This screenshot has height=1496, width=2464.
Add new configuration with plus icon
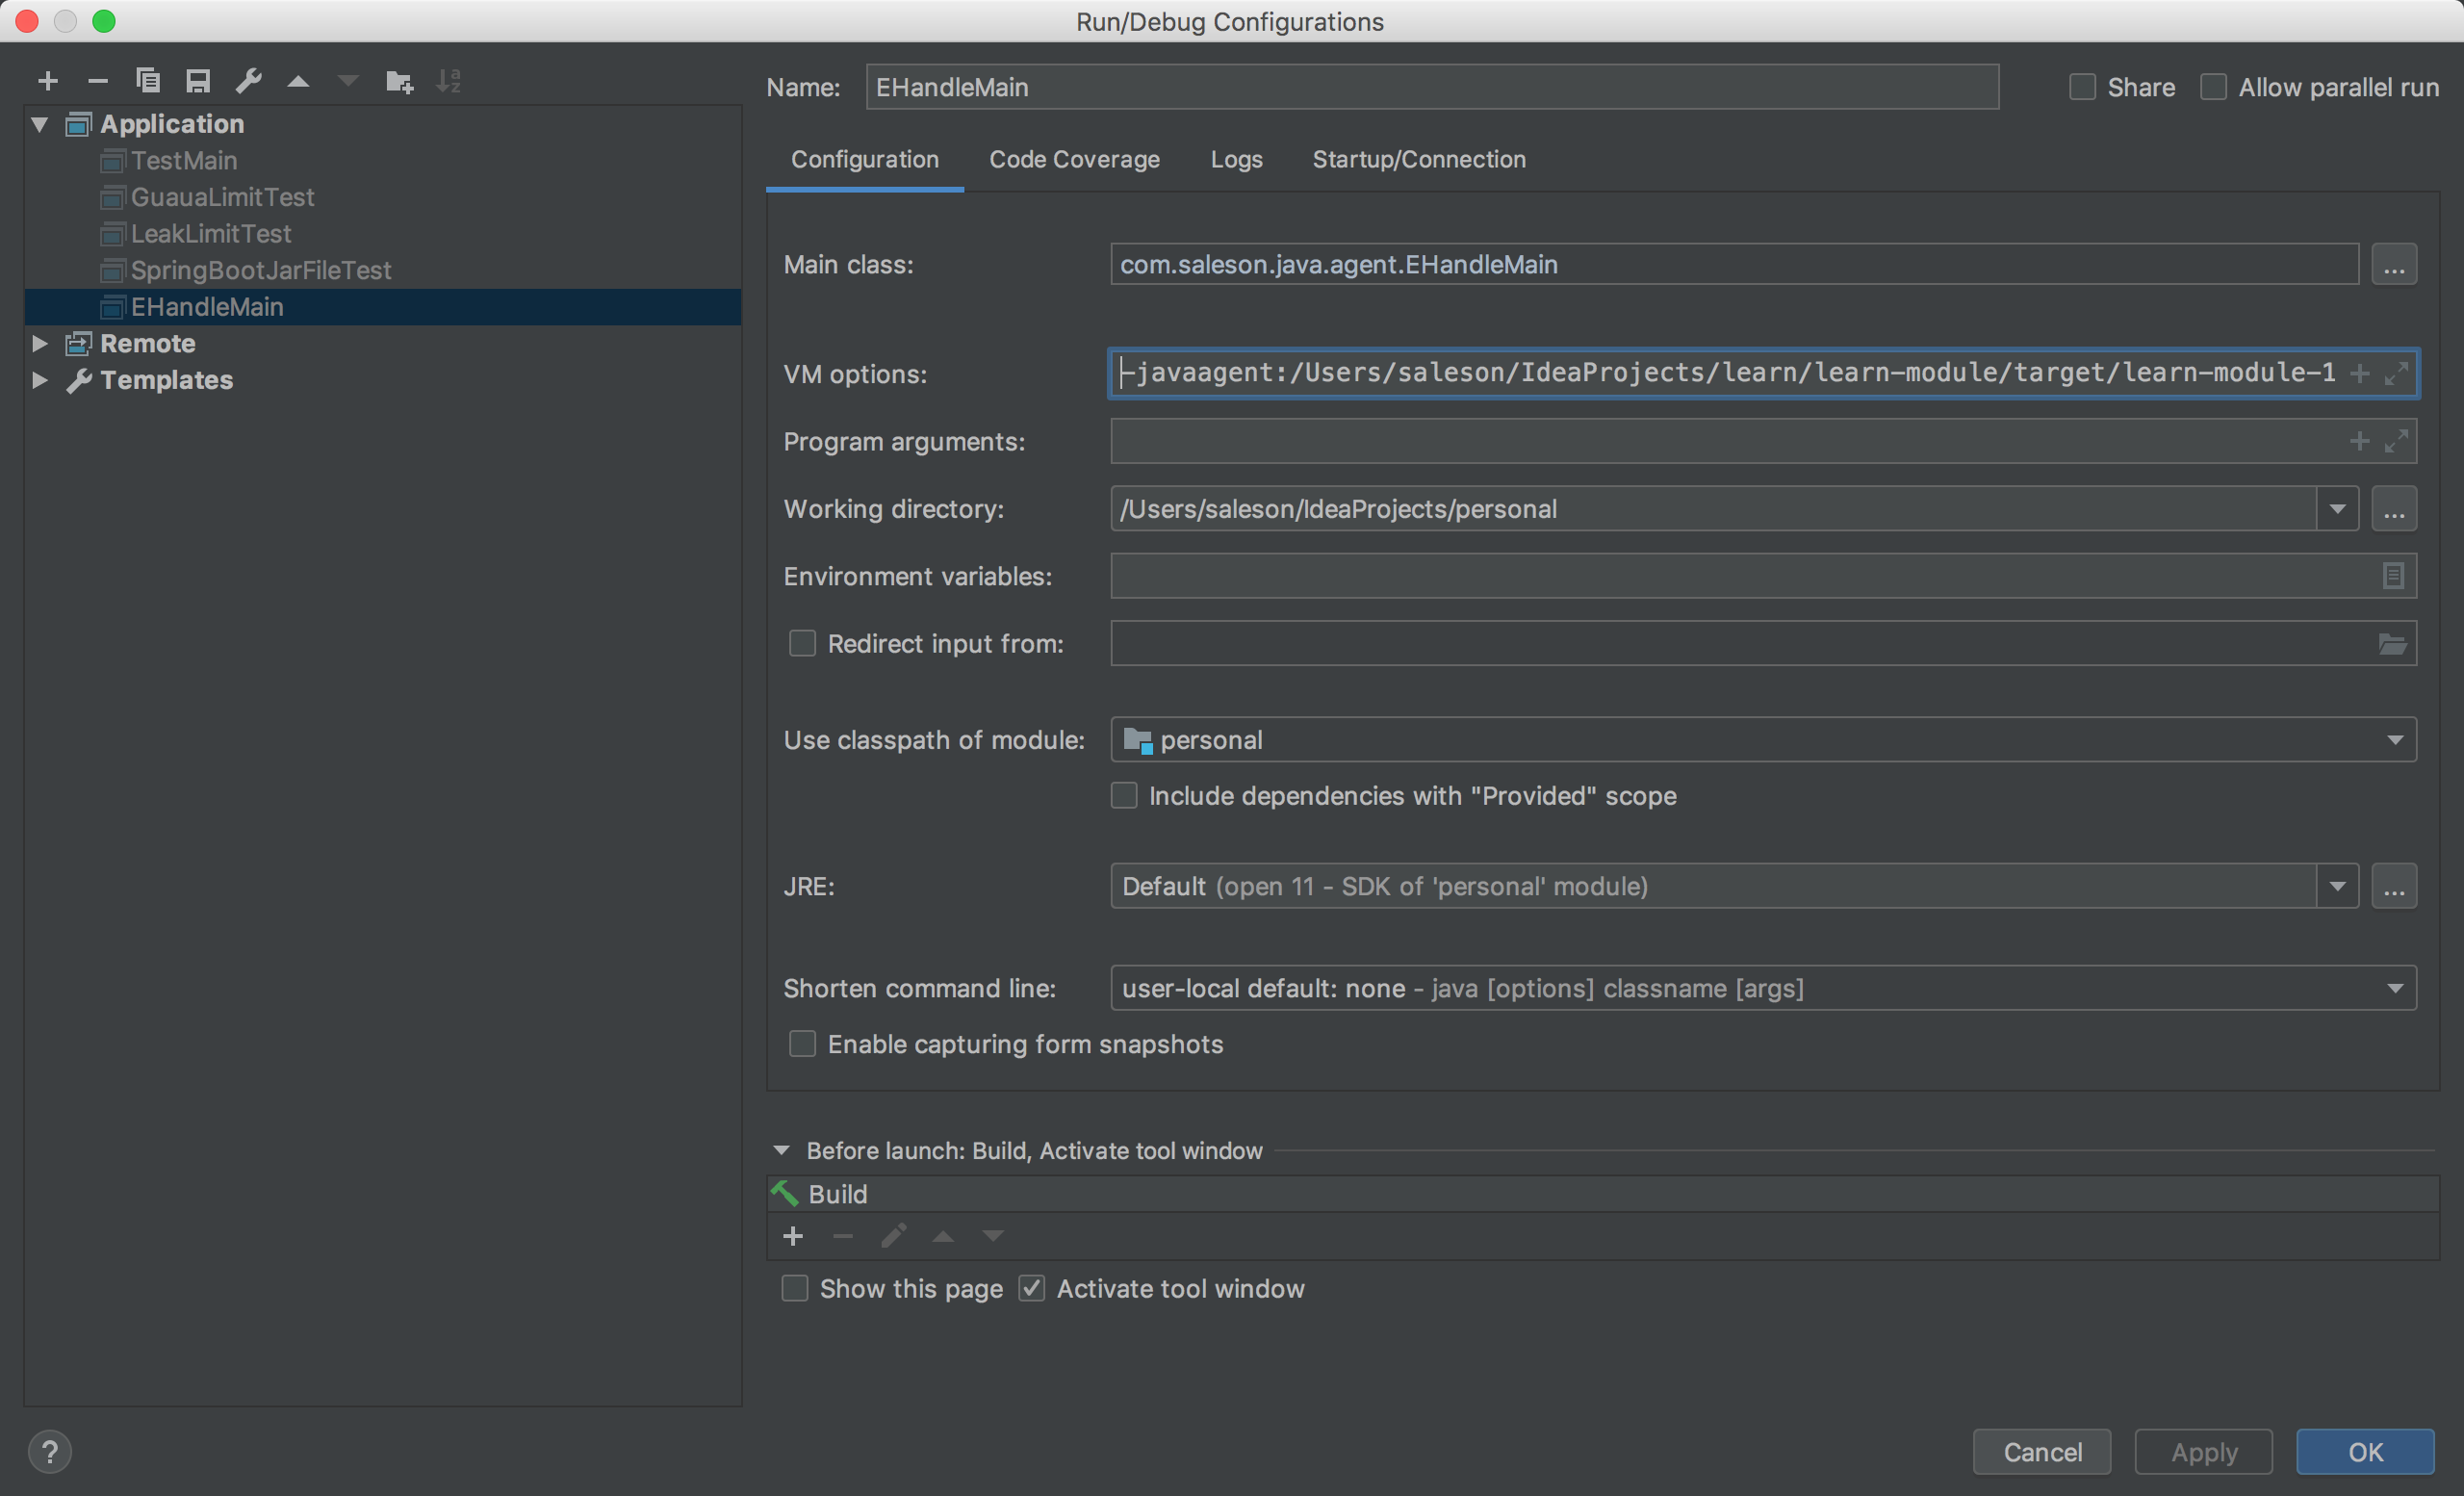click(47, 81)
